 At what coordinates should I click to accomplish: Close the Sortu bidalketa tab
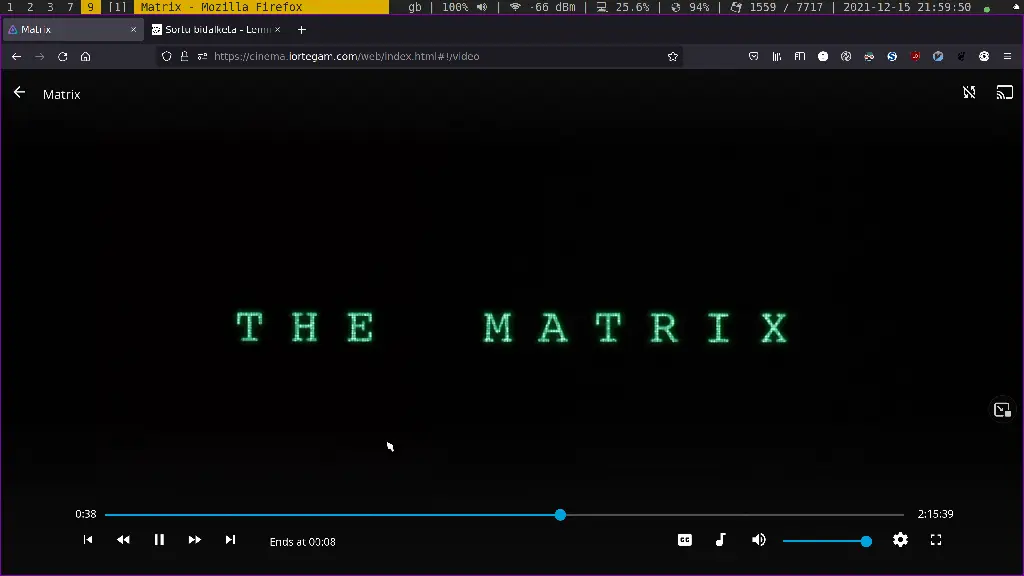pos(278,30)
